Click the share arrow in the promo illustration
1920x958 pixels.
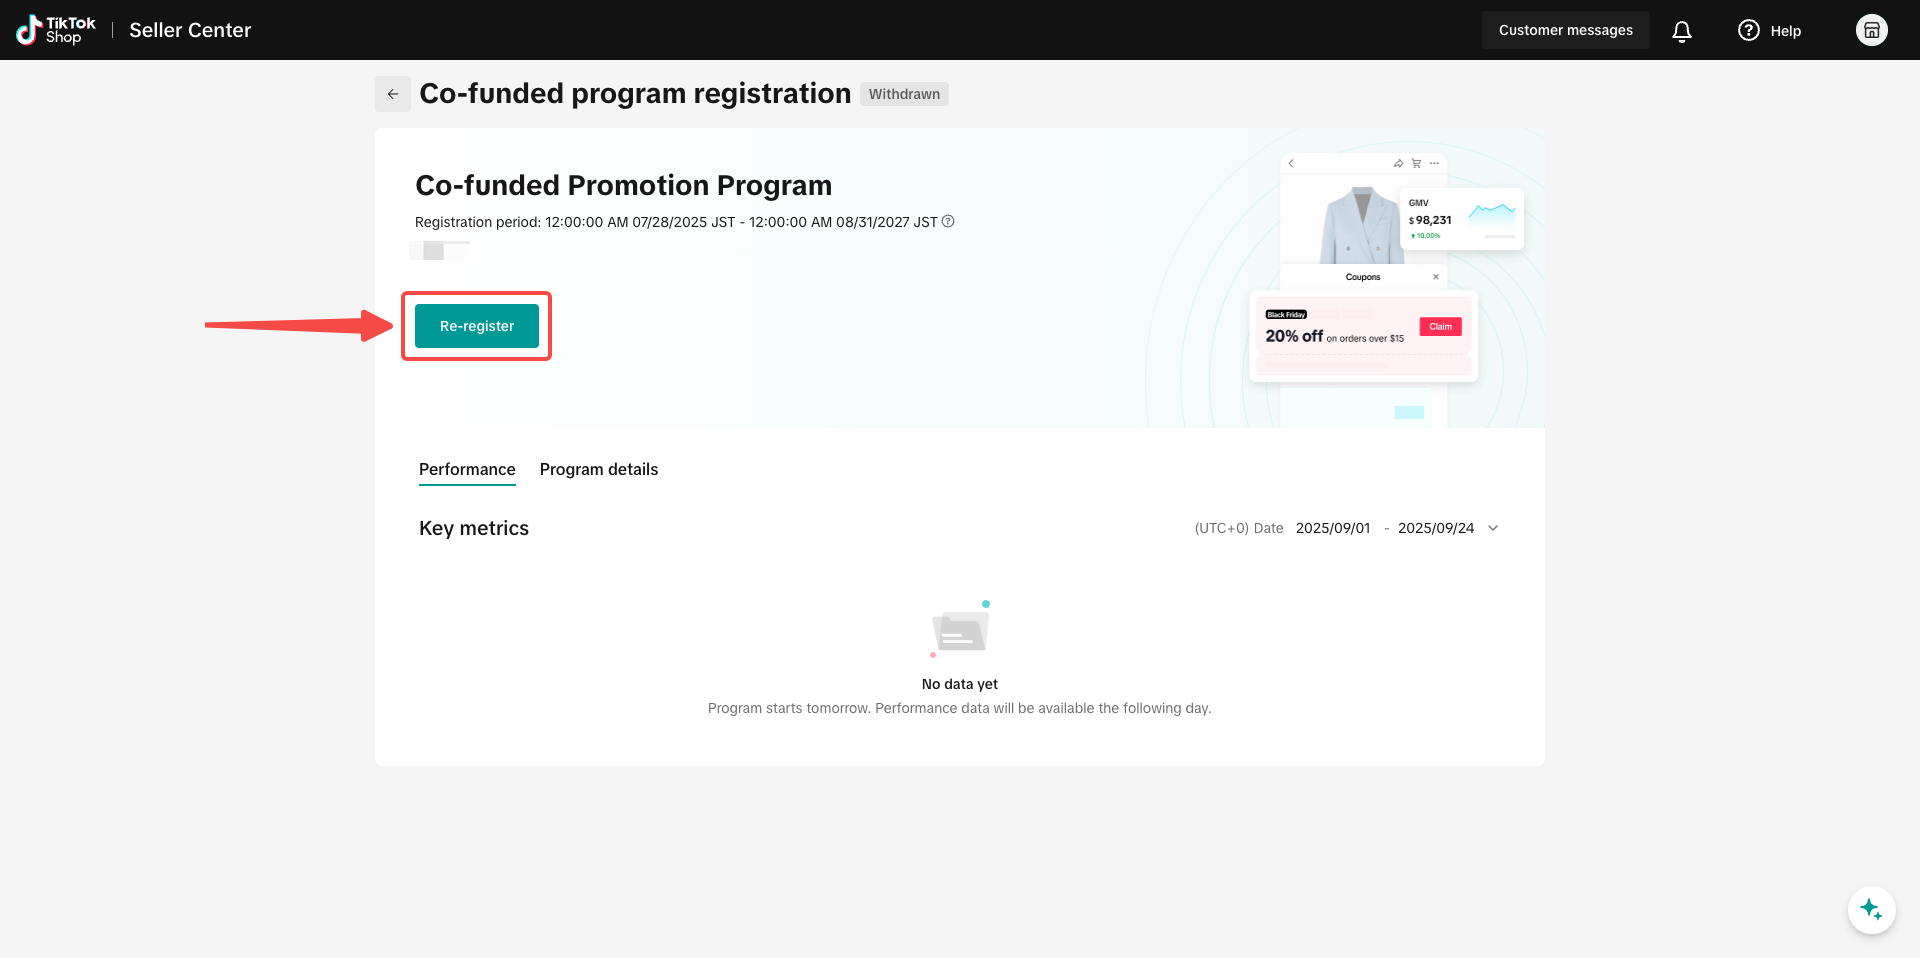tap(1398, 163)
